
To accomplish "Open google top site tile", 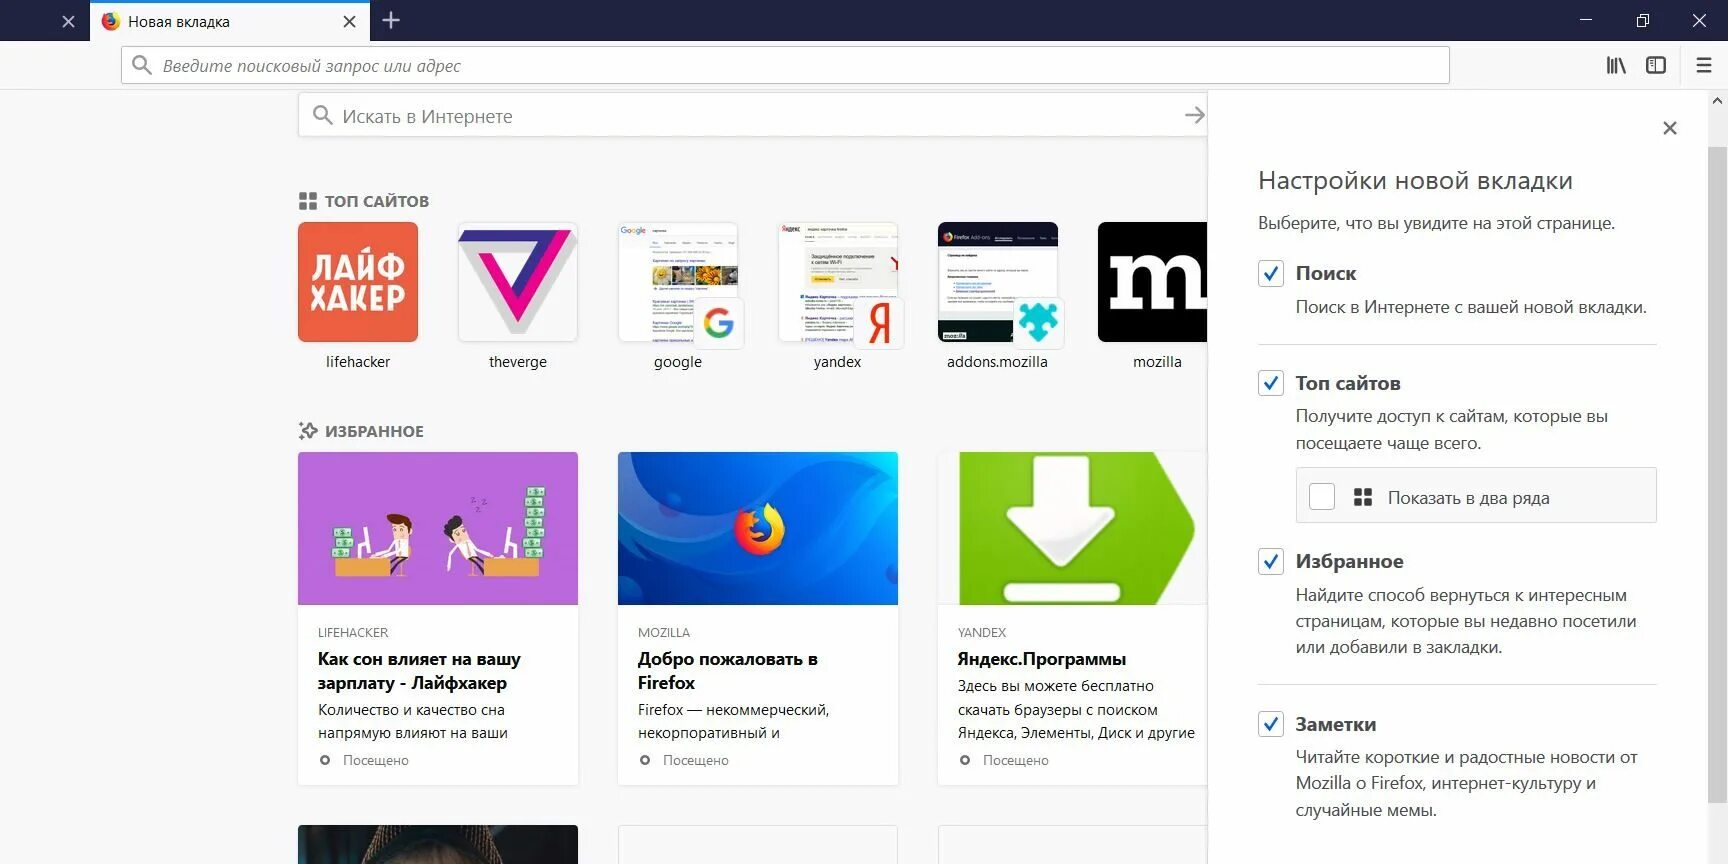I will click(x=678, y=282).
